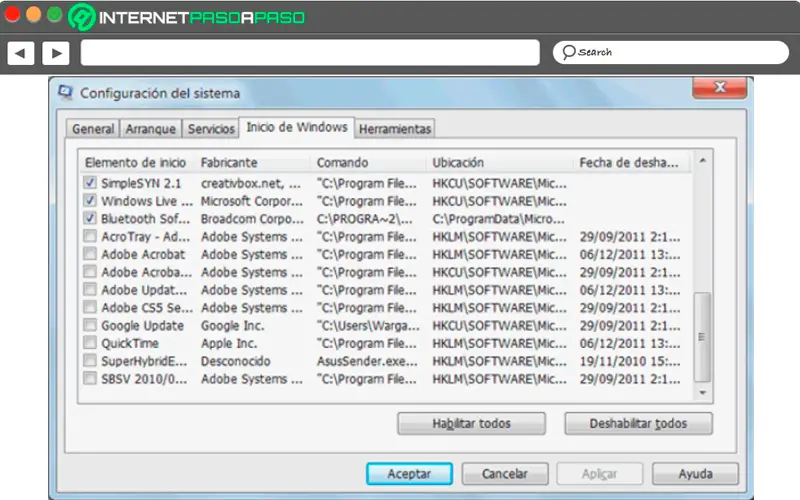Open the Herramientas tab
800x500 pixels.
[395, 129]
